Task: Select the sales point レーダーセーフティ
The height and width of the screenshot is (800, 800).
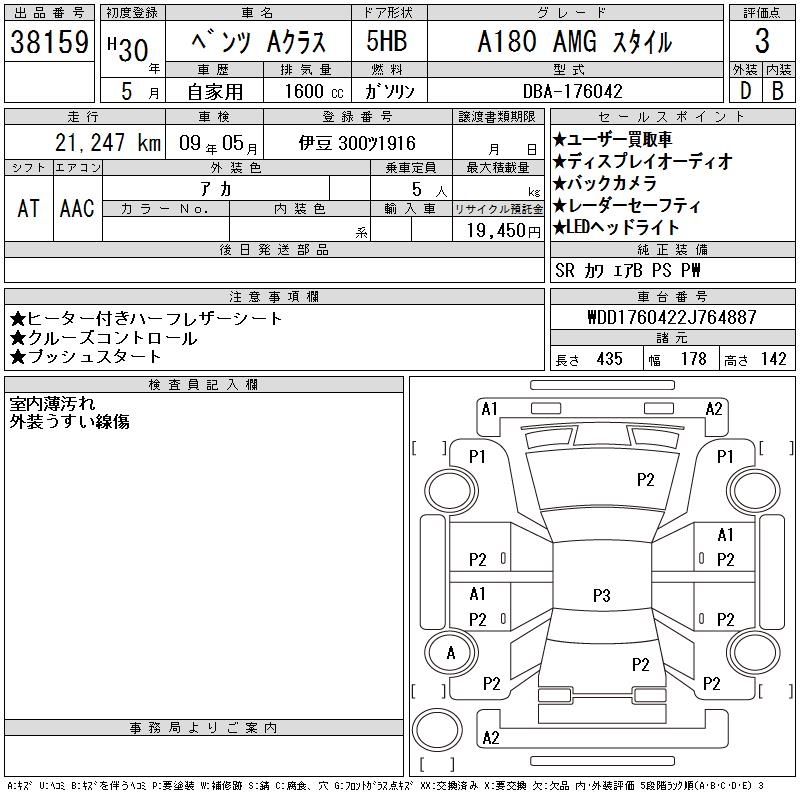Action: 627,205
